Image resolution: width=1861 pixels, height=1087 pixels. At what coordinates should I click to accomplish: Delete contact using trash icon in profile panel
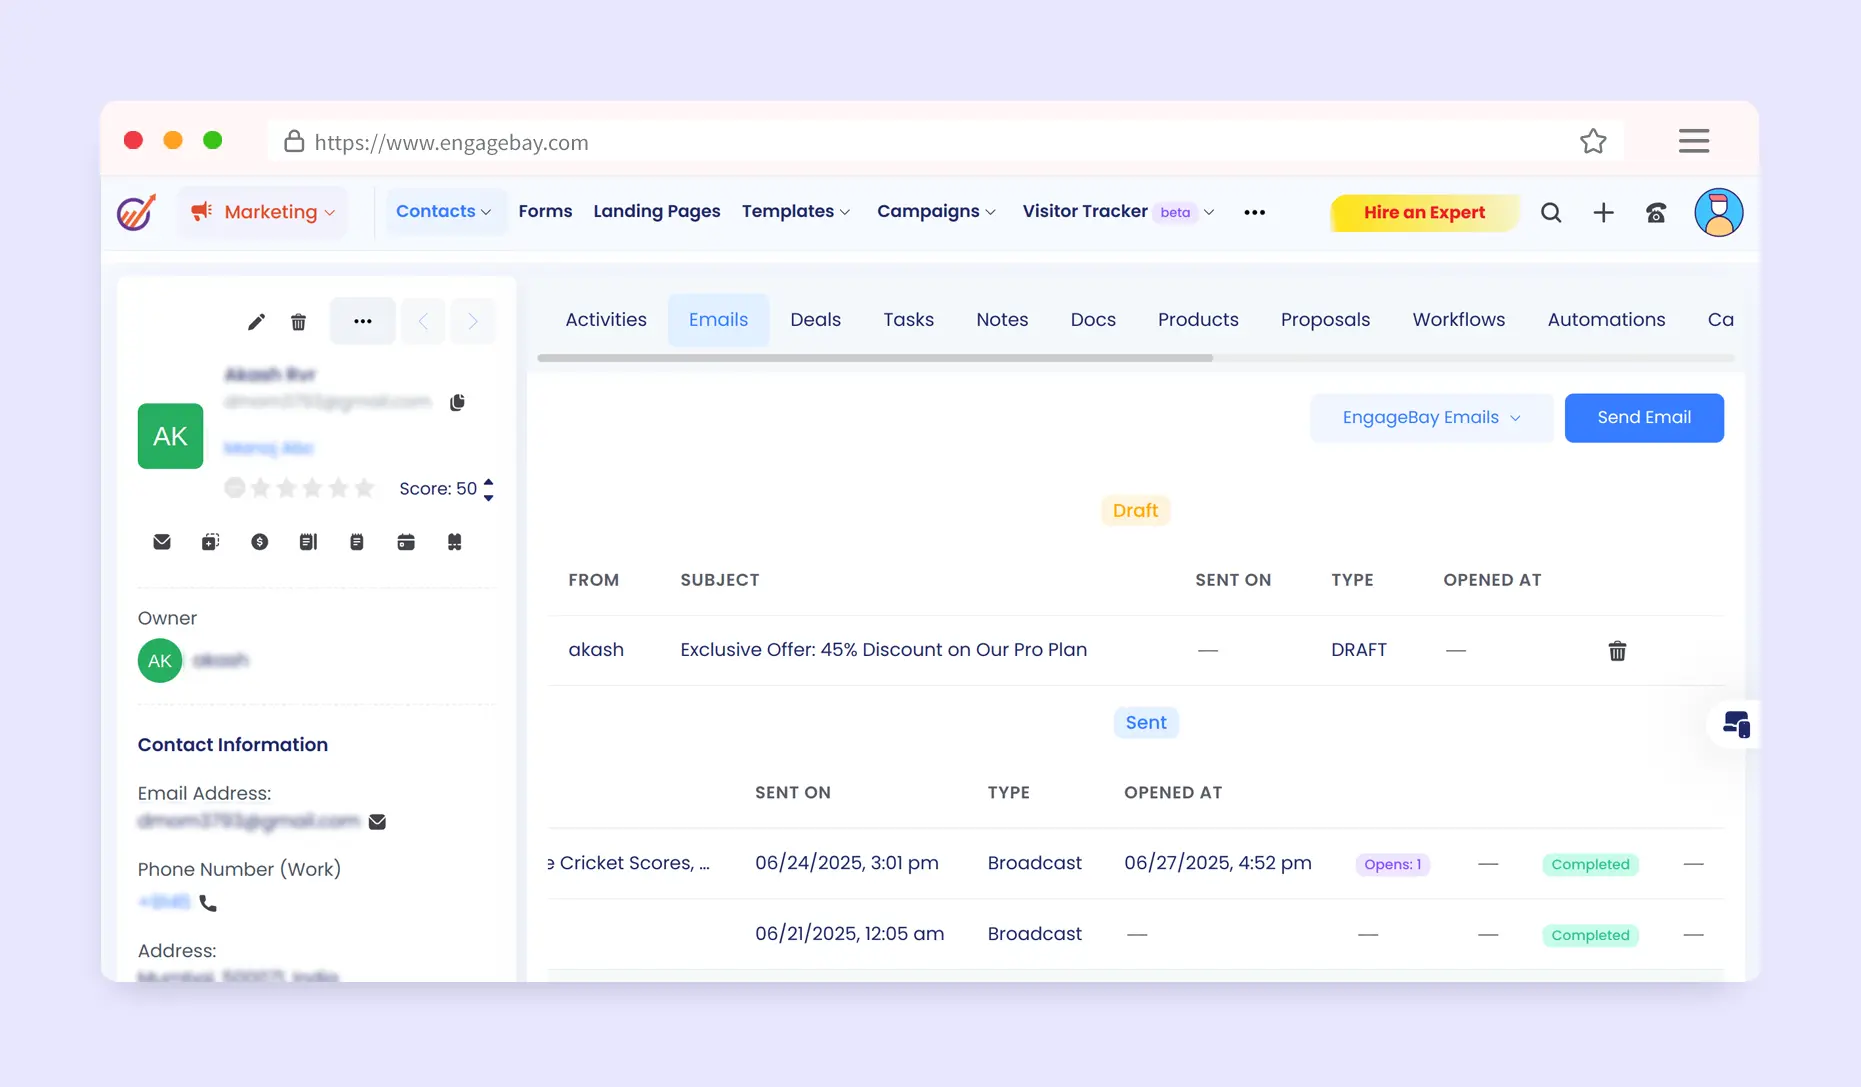point(298,322)
